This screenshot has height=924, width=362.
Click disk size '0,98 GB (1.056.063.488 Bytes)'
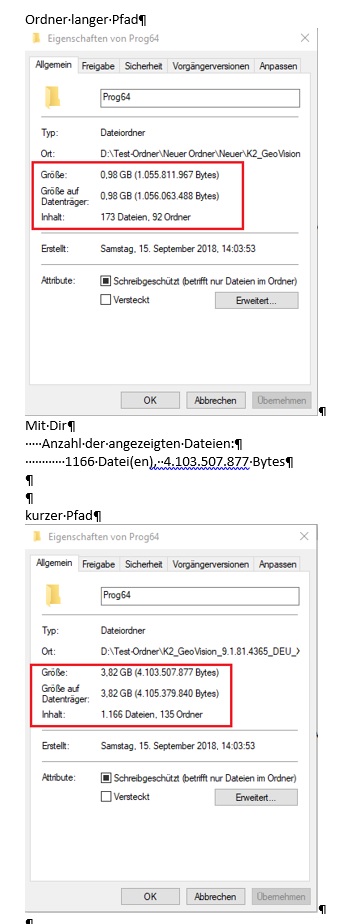[160, 195]
